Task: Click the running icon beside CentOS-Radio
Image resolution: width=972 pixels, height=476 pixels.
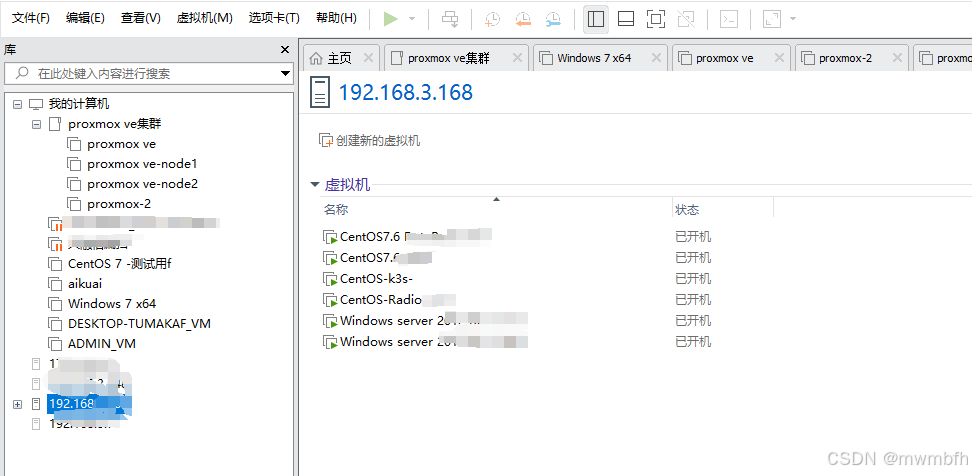Action: point(330,301)
